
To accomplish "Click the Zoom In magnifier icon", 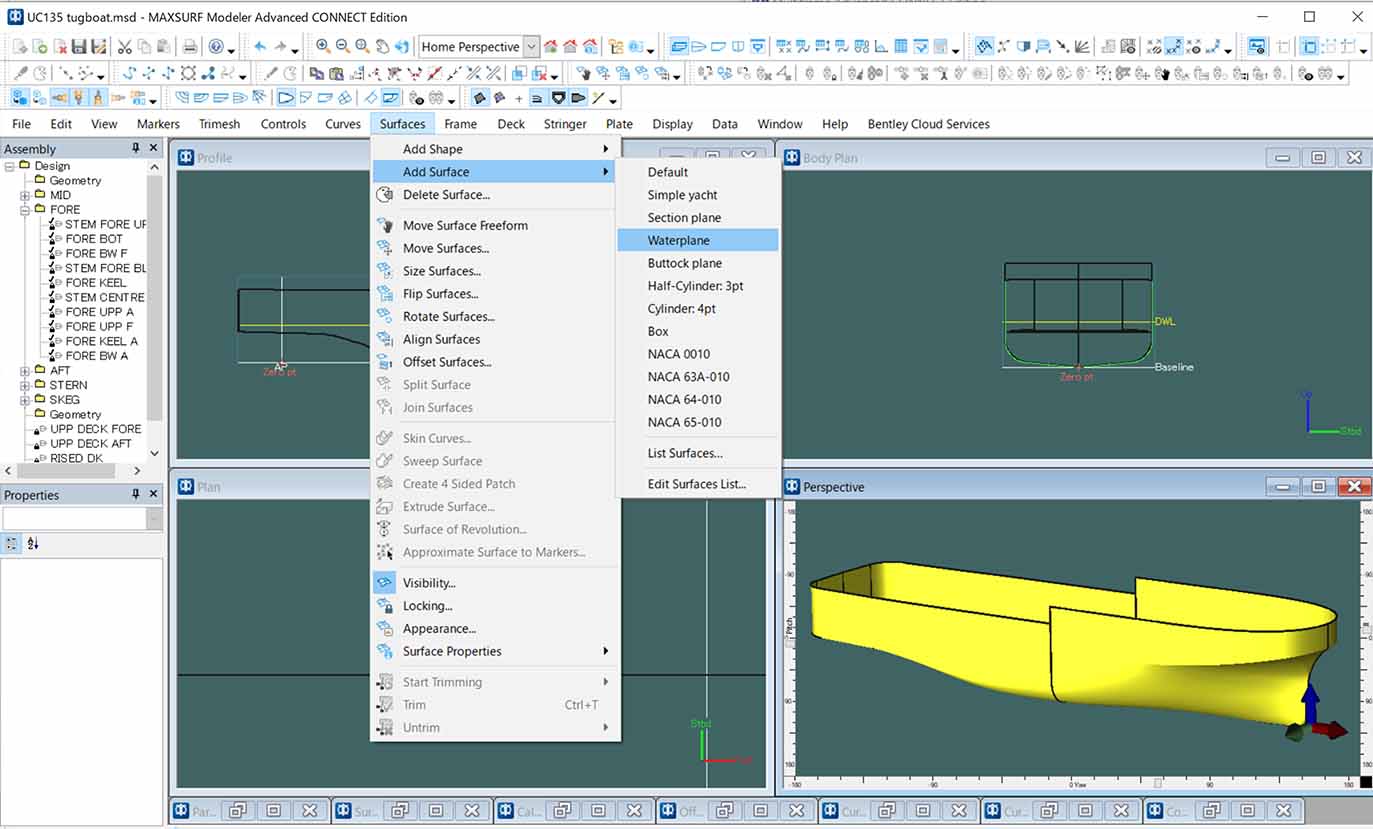I will (323, 46).
